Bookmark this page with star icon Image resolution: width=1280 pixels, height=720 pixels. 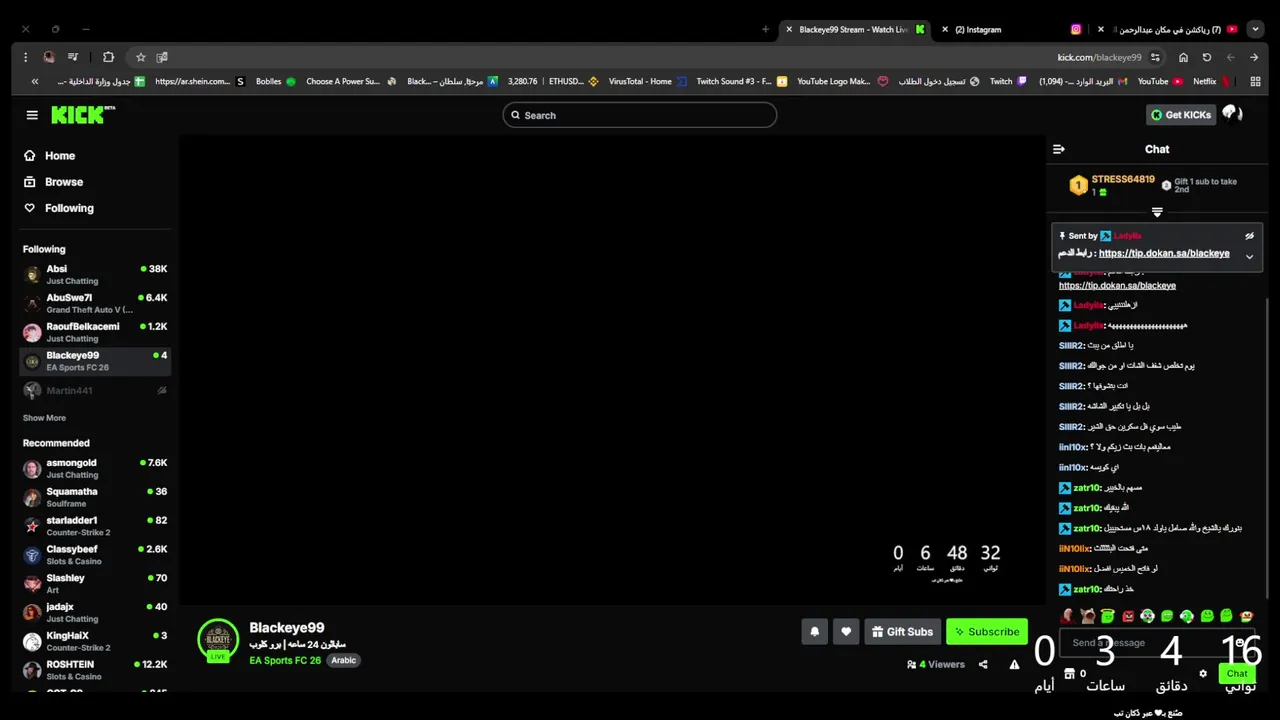(x=141, y=57)
